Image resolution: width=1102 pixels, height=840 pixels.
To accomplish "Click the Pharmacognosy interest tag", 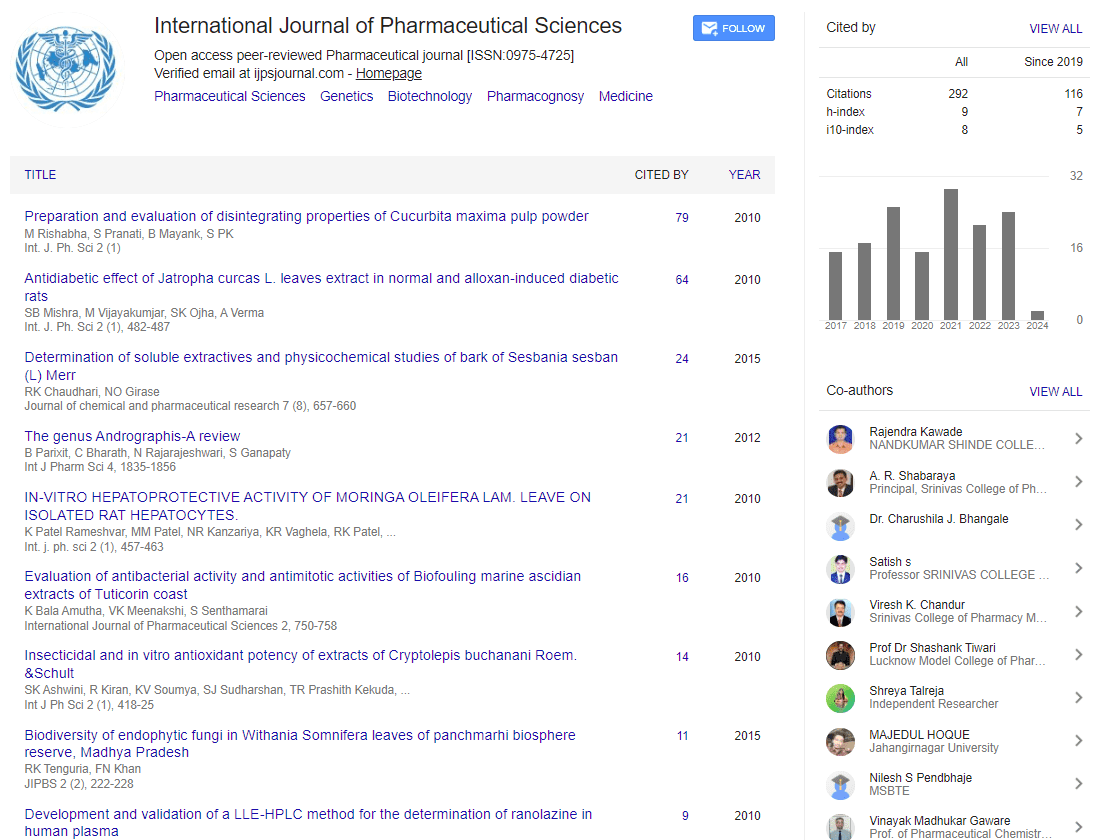I will pos(535,97).
